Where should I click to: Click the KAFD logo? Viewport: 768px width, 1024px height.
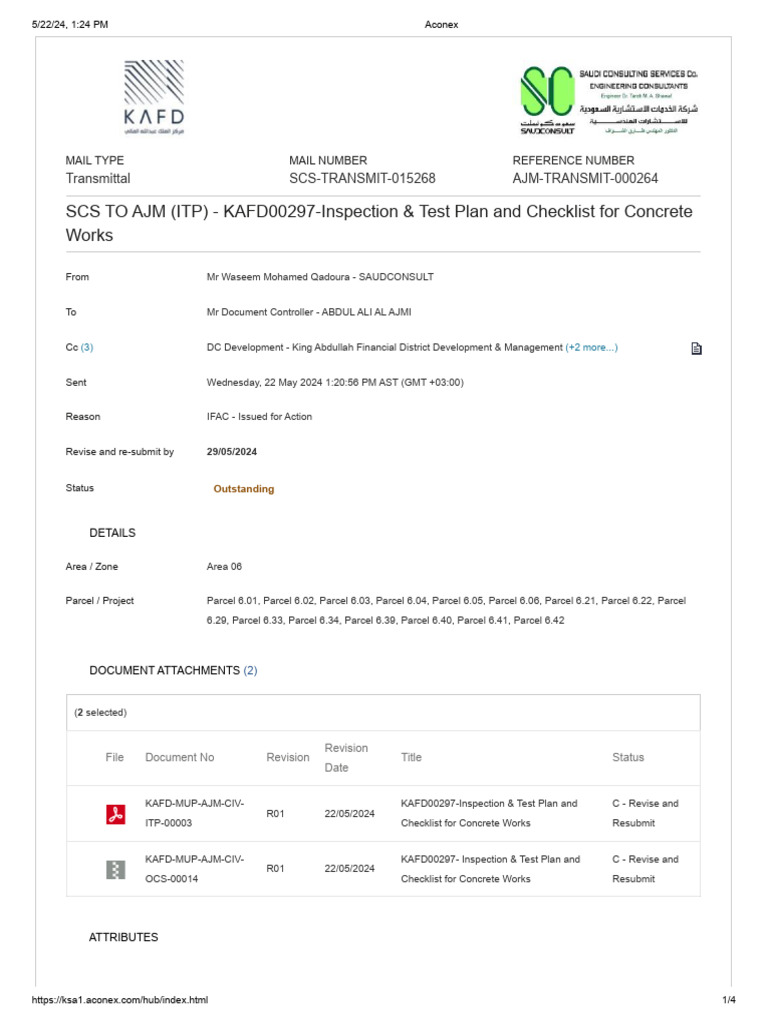point(154,97)
